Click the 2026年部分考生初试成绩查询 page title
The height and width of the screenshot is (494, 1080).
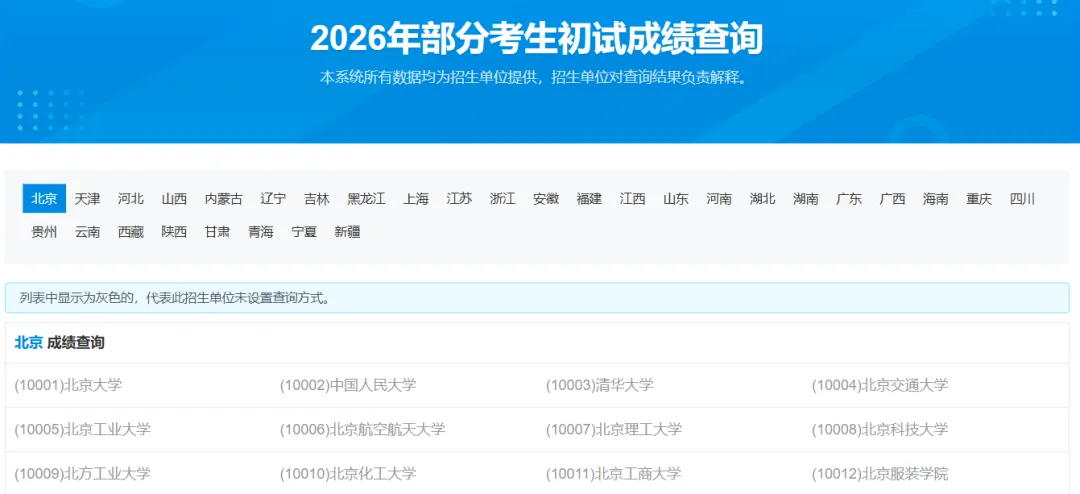pos(537,39)
